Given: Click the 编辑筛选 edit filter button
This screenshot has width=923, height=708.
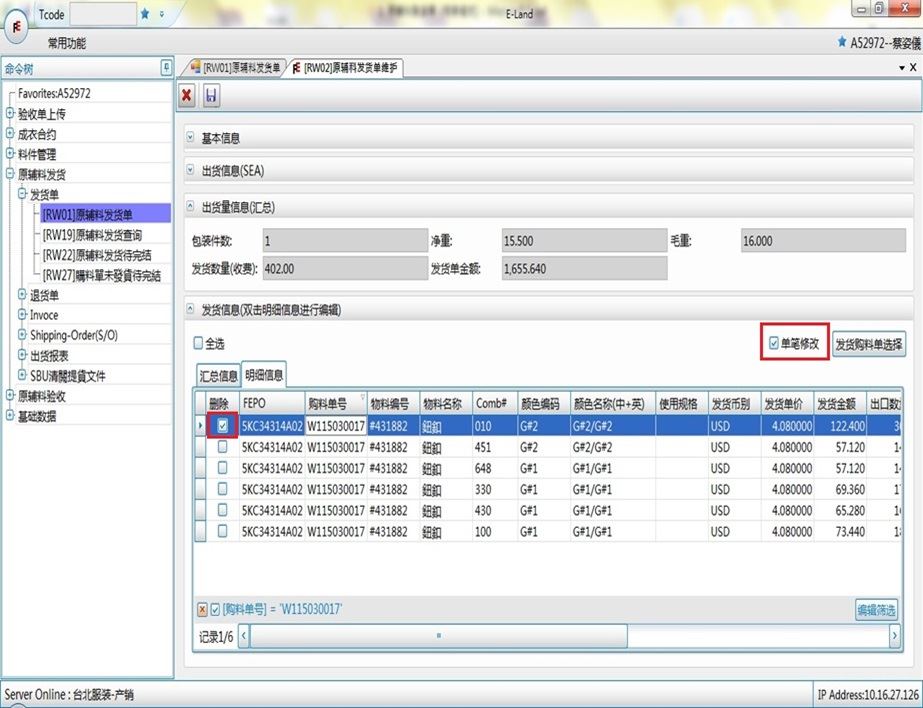Looking at the screenshot, I should pyautogui.click(x=875, y=609).
